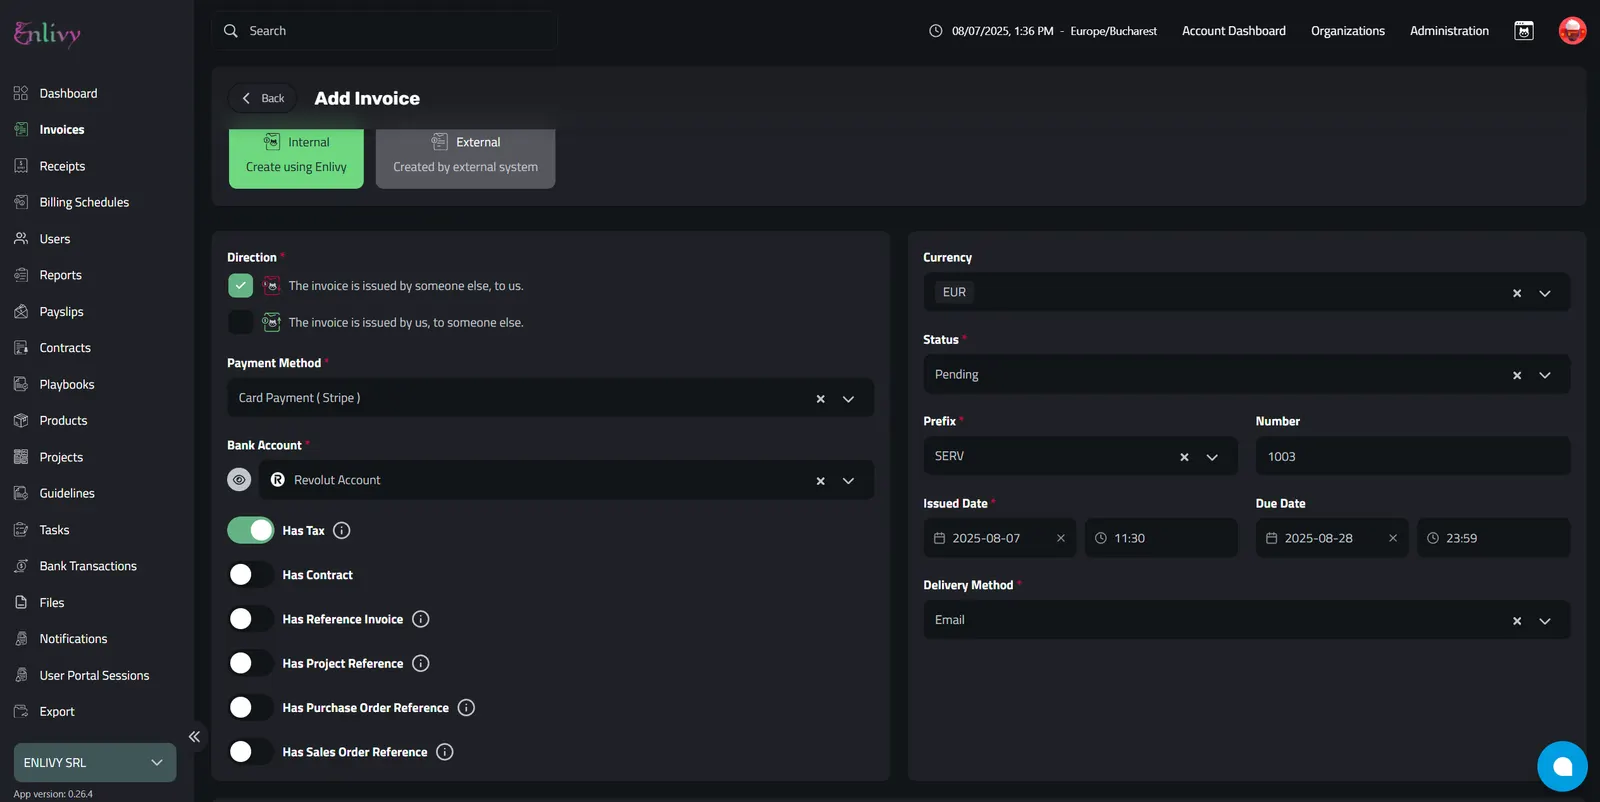Clear the Status Pending selection
The width and height of the screenshot is (1600, 802).
click(x=1517, y=375)
